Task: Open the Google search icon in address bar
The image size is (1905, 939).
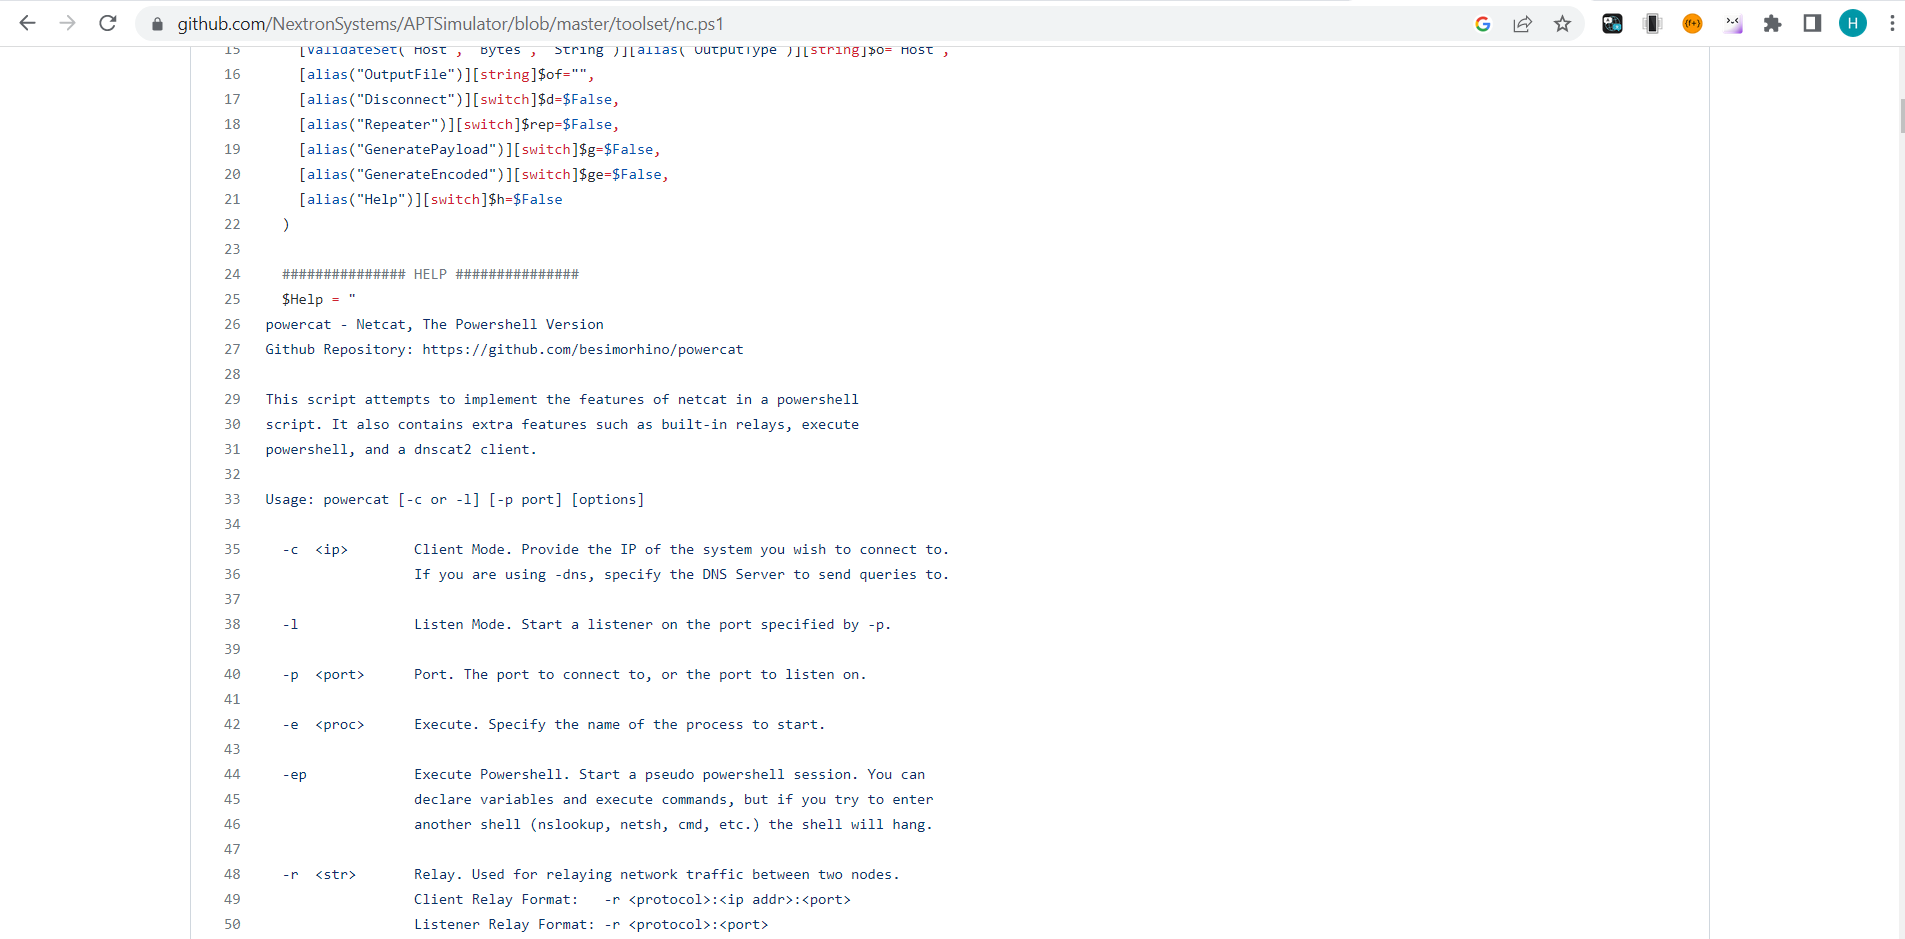Action: (x=1482, y=24)
